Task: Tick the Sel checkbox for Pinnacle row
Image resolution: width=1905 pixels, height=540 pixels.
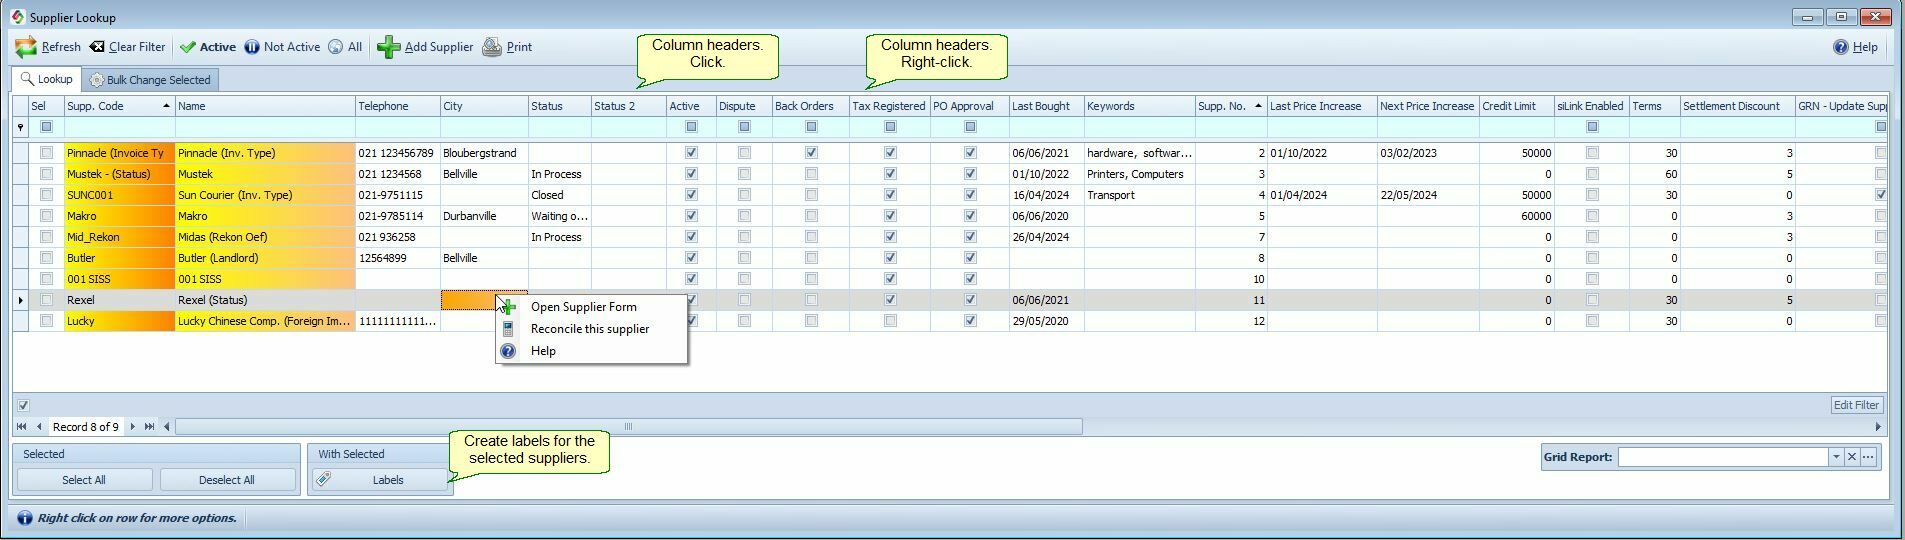Action: [46, 153]
